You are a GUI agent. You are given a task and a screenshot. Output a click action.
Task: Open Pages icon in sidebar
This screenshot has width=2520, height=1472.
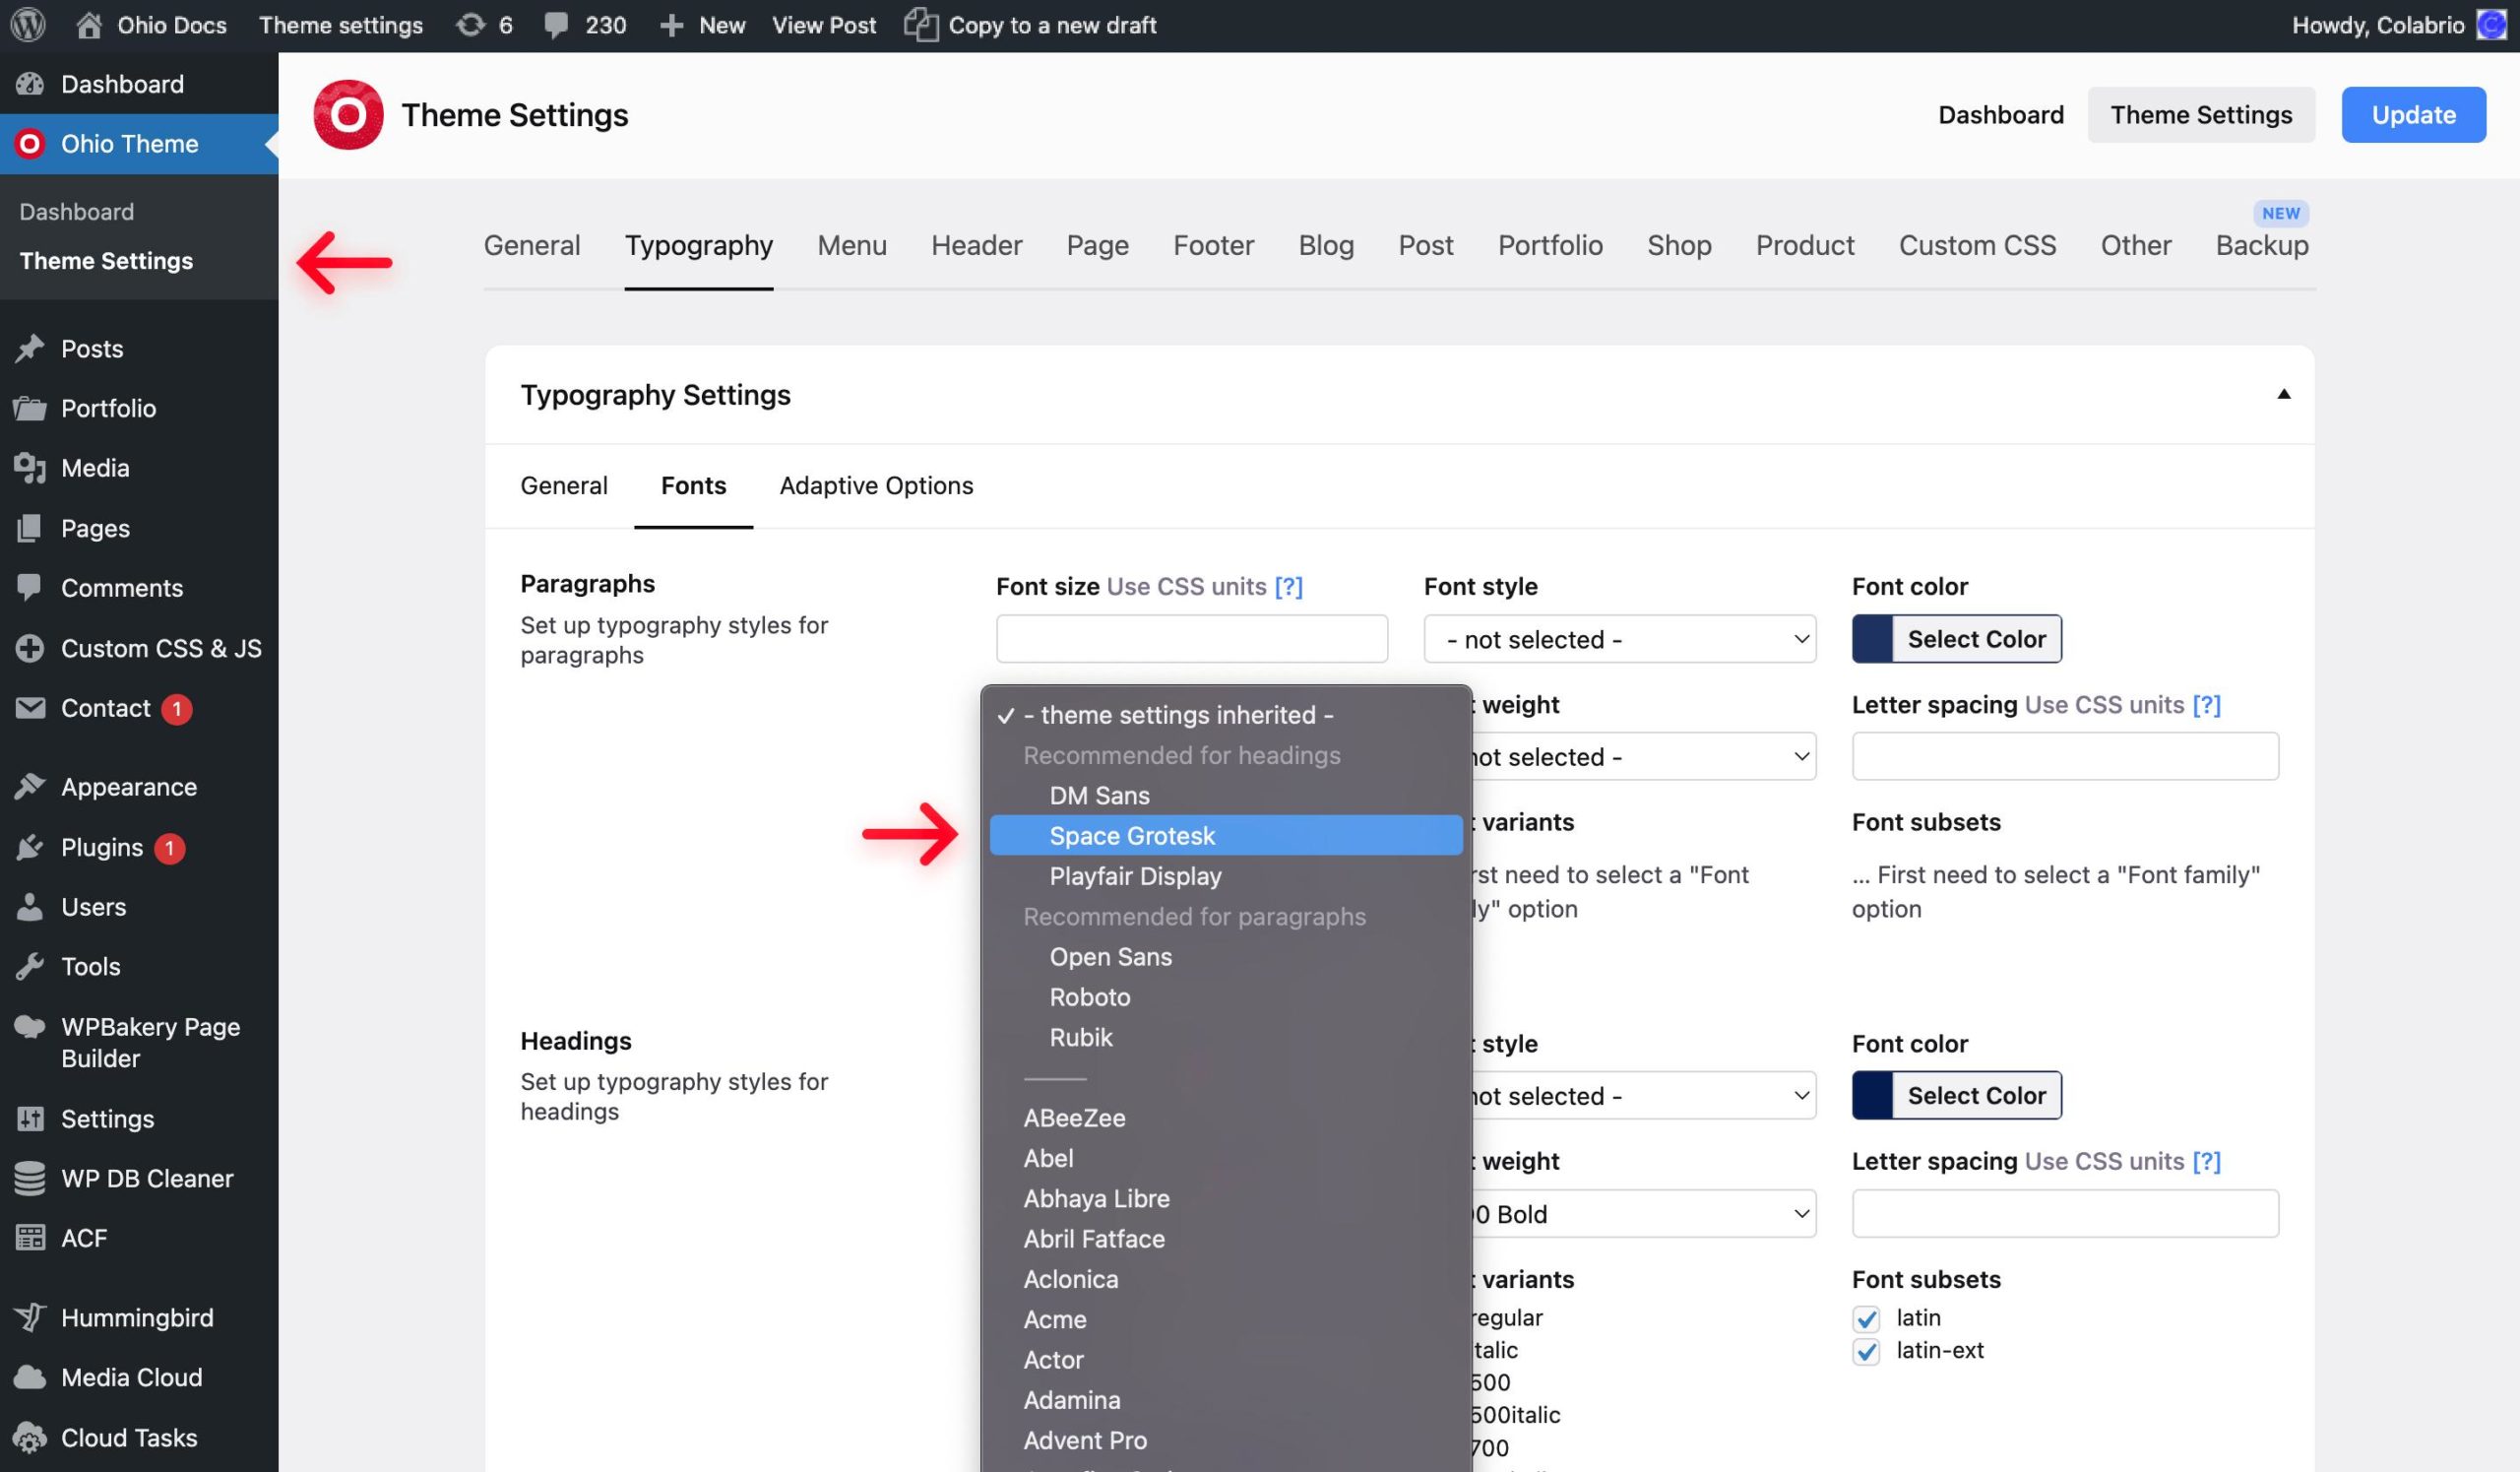point(30,528)
